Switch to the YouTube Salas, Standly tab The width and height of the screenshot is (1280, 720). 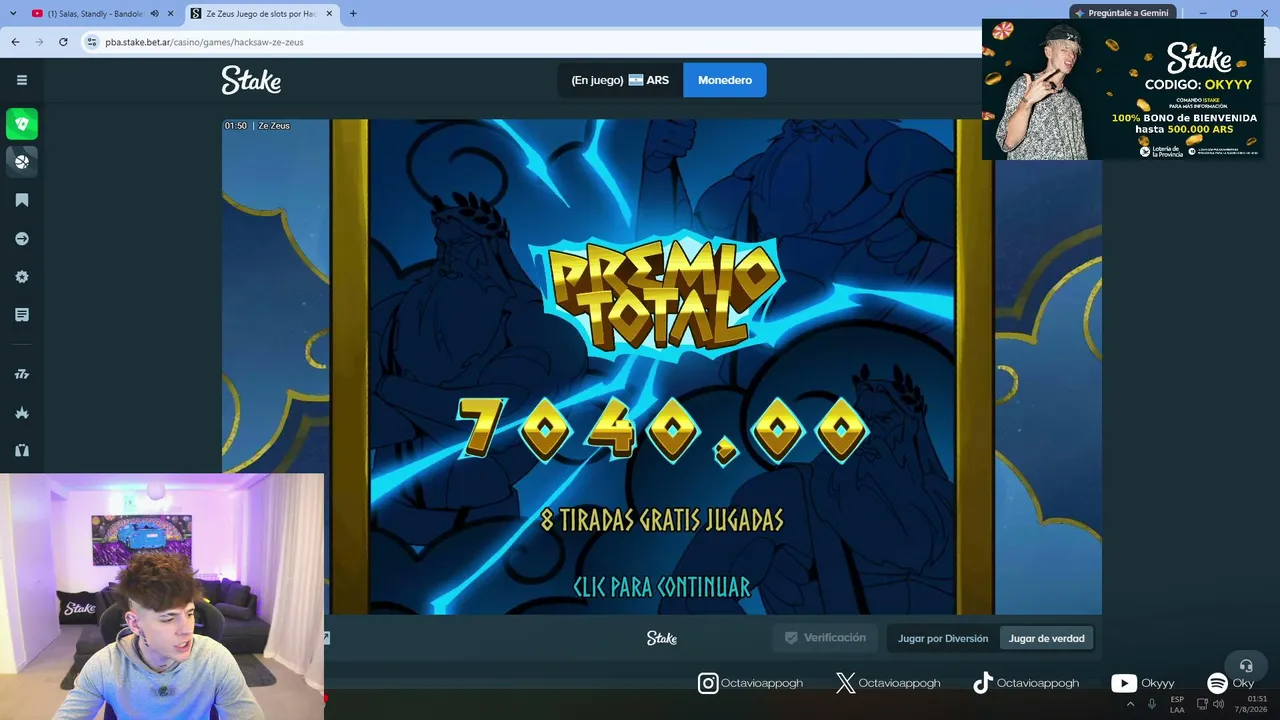click(x=95, y=14)
